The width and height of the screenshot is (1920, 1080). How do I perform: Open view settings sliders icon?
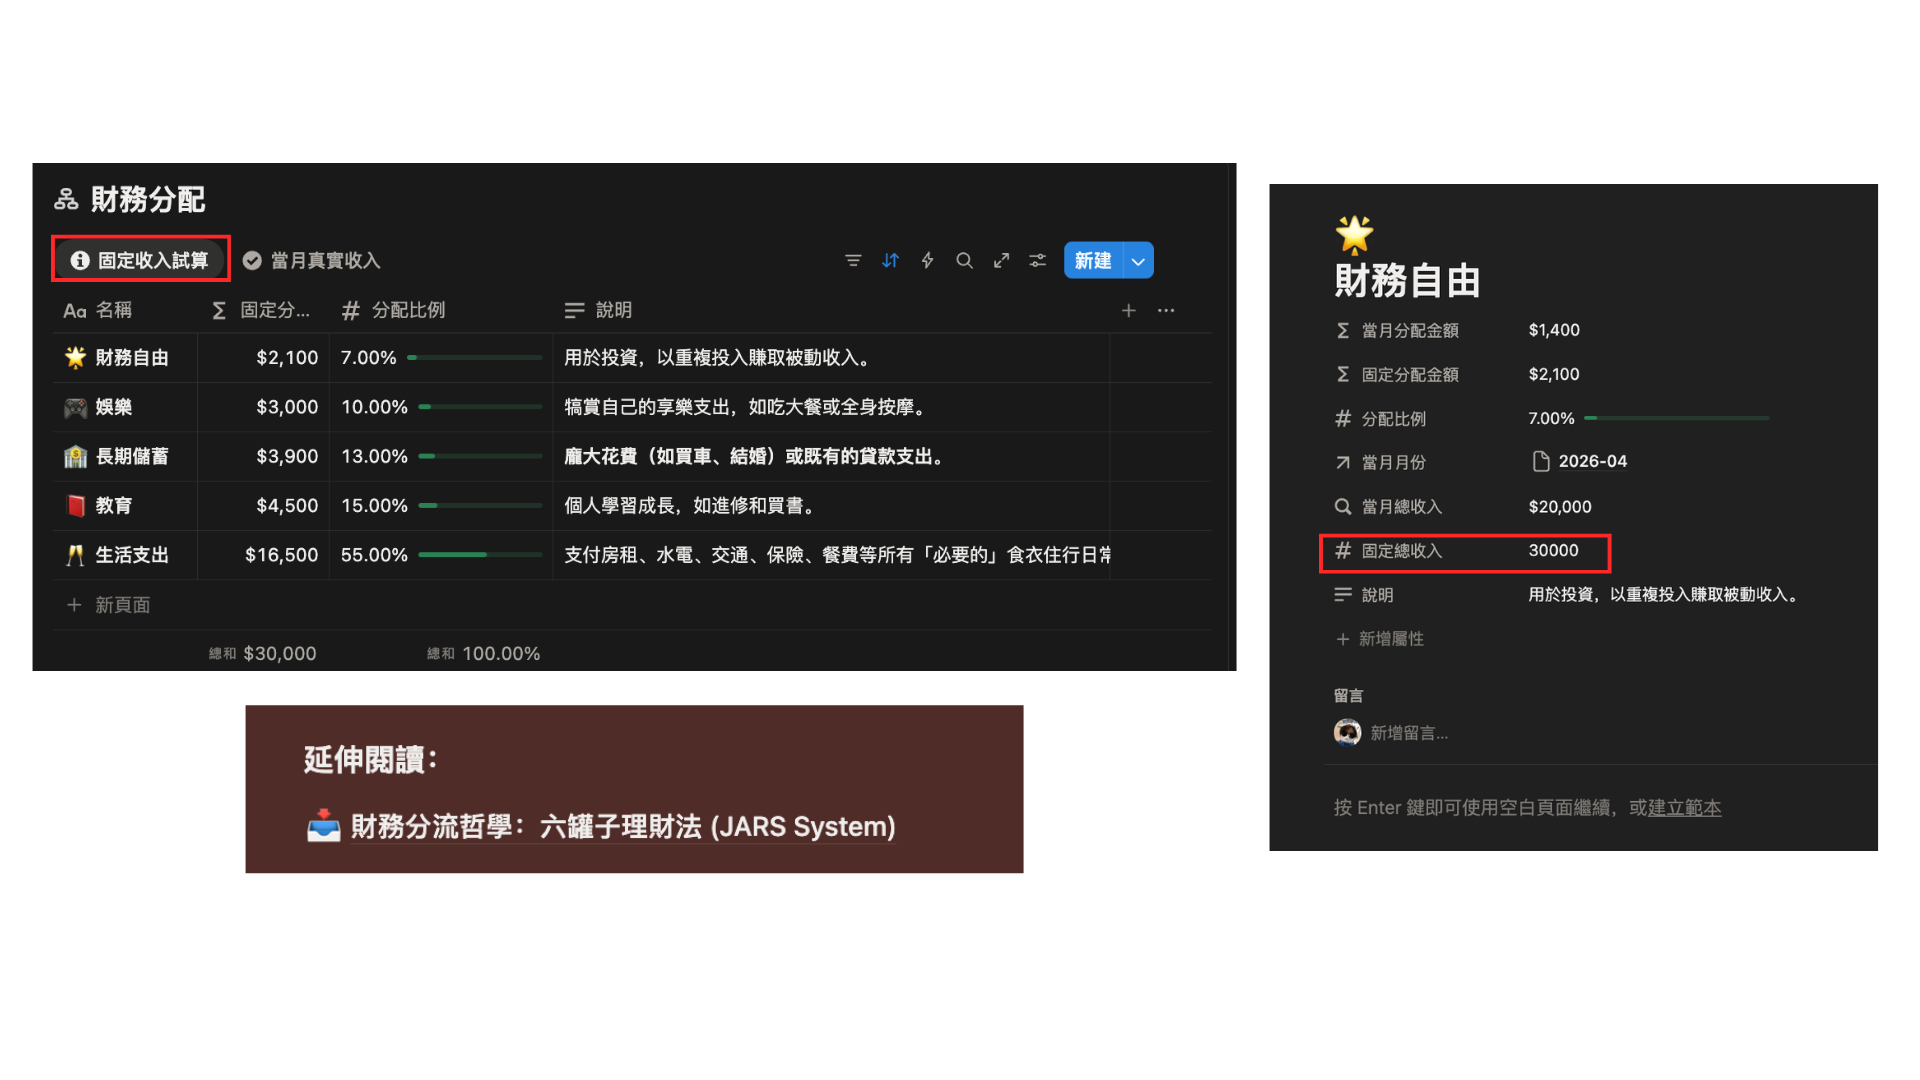(1038, 261)
